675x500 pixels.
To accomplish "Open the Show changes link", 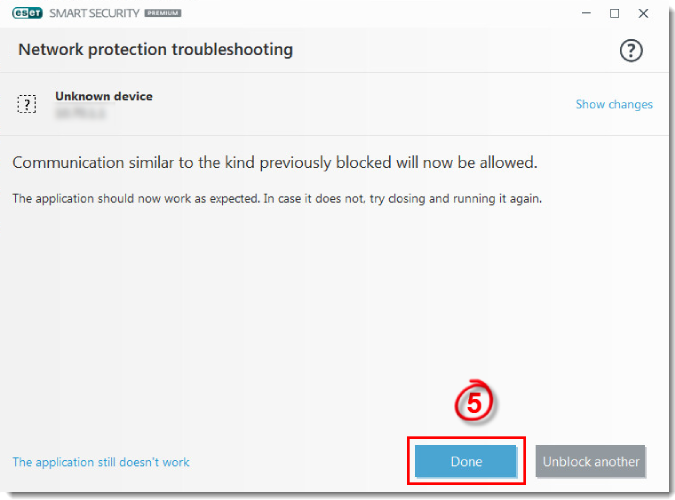I will 614,104.
